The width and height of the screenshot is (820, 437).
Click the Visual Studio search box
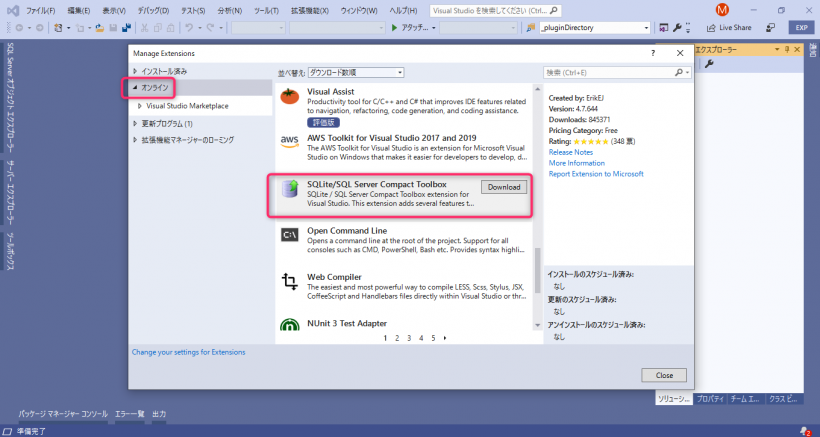point(495,10)
